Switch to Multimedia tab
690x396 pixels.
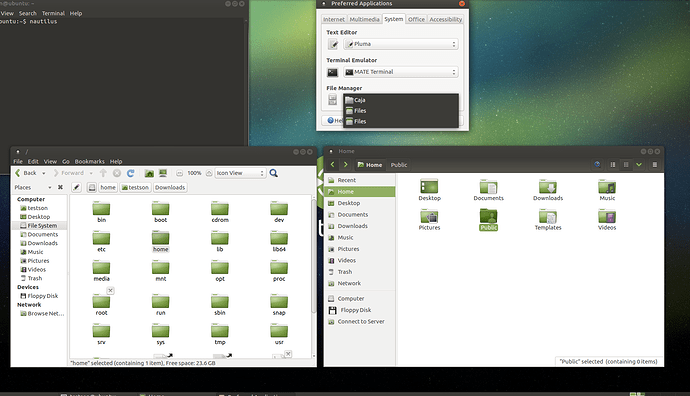(x=364, y=19)
